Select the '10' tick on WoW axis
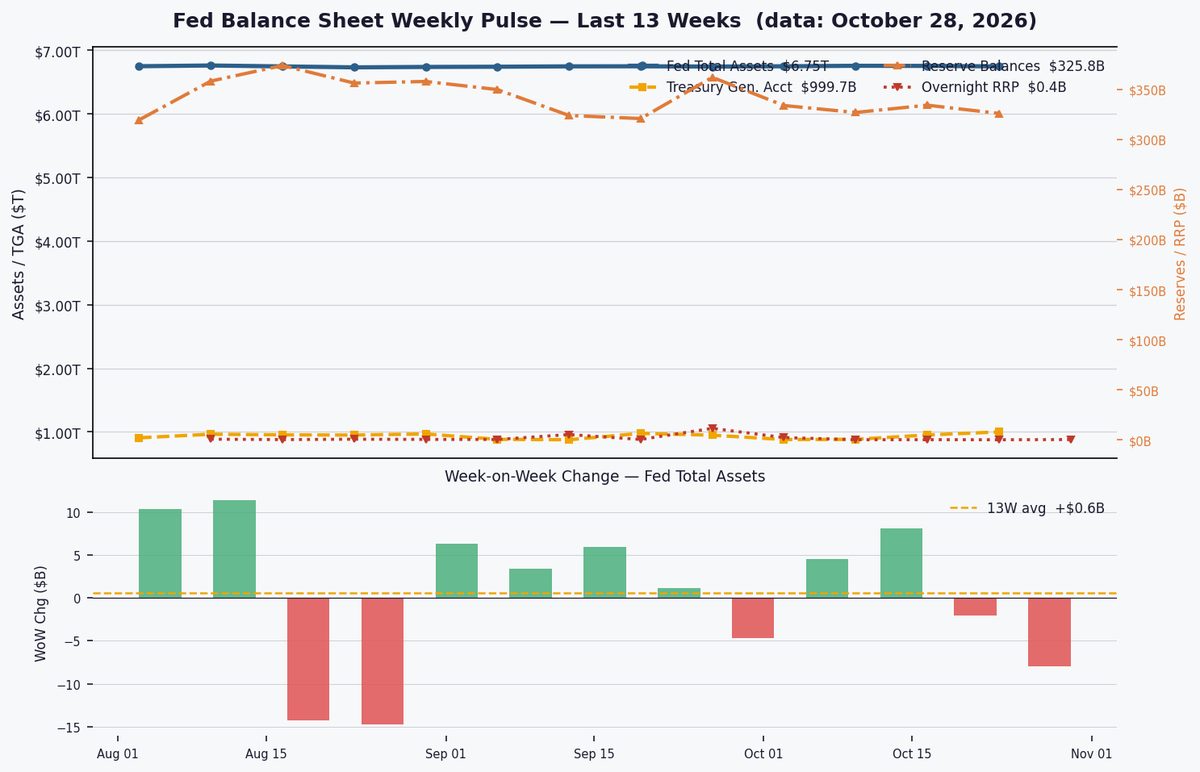Screen dimensions: 1200x772 [74, 513]
